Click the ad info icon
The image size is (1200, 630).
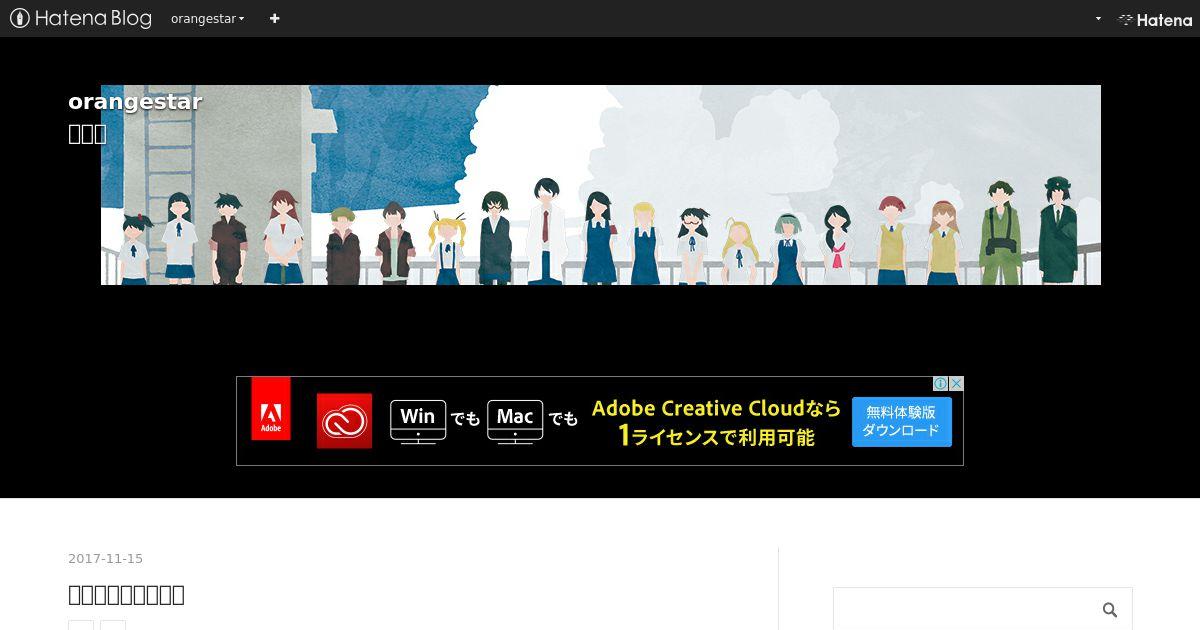940,384
